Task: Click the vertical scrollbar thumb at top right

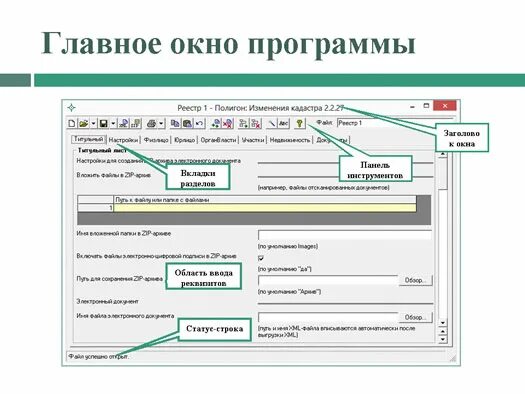Action: [443, 173]
